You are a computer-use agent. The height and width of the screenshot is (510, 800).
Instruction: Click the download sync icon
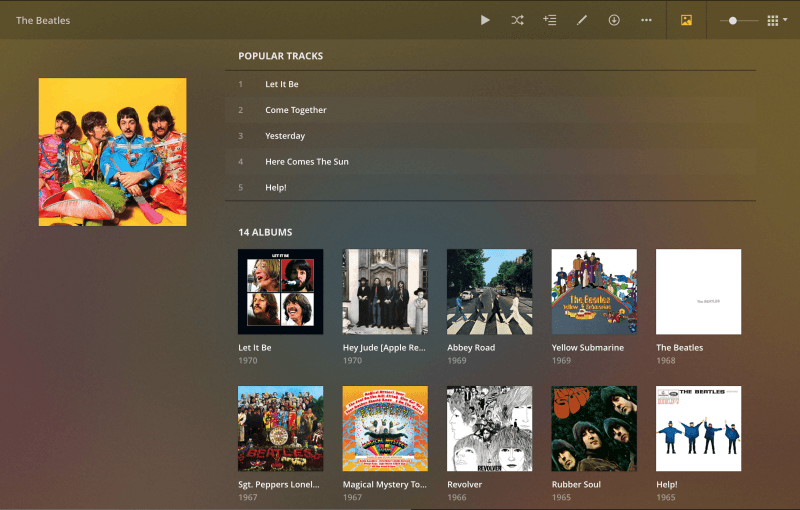tap(614, 20)
